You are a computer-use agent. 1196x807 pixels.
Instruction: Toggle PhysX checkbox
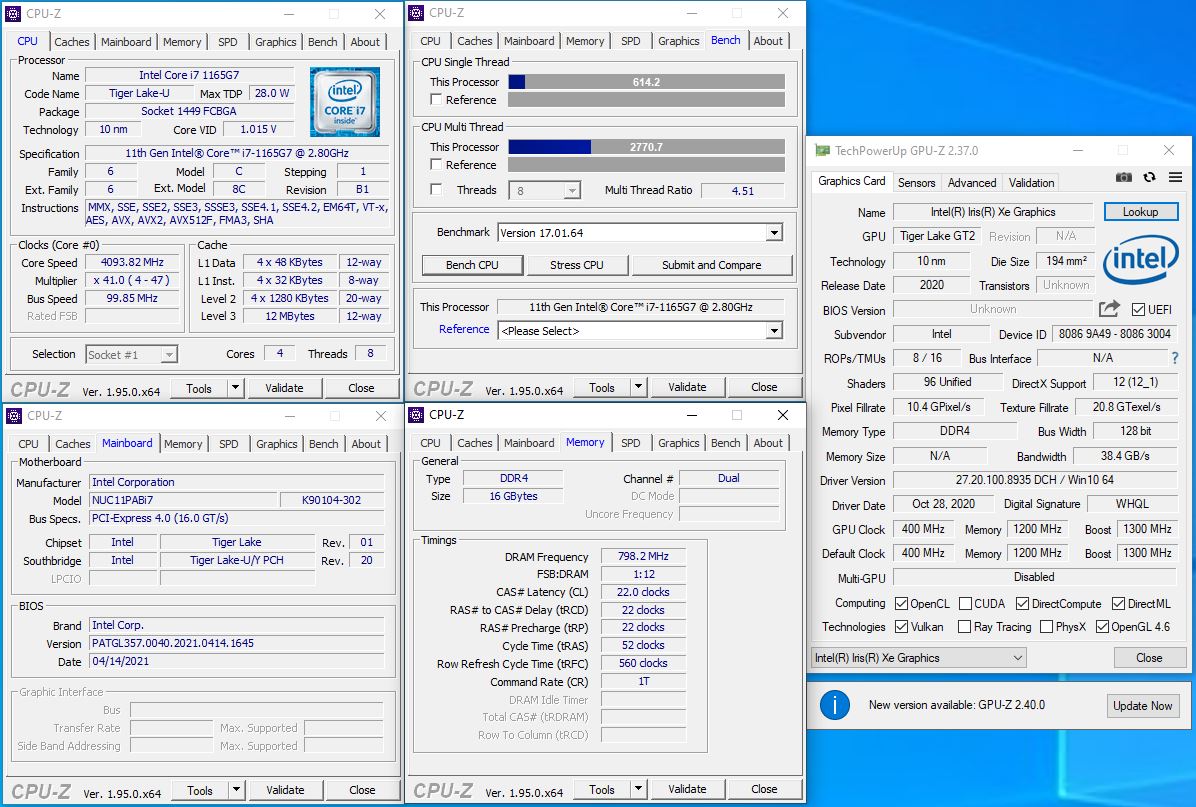[x=1046, y=626]
